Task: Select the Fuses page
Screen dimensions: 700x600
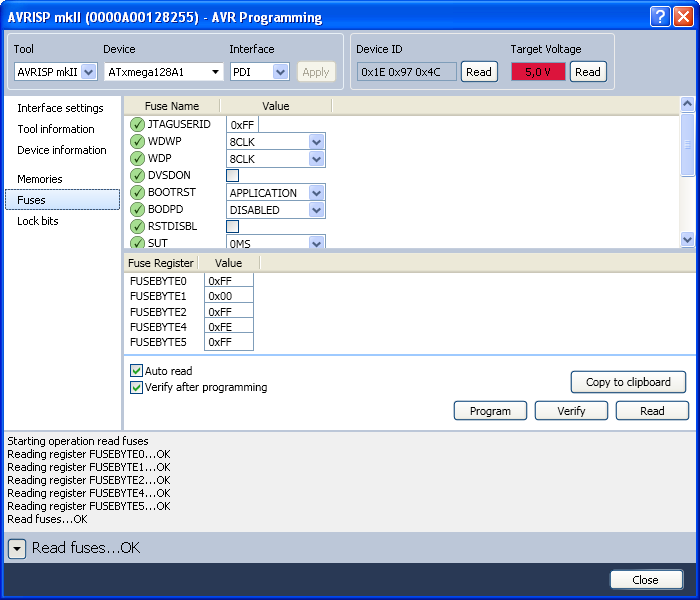Action: point(62,200)
